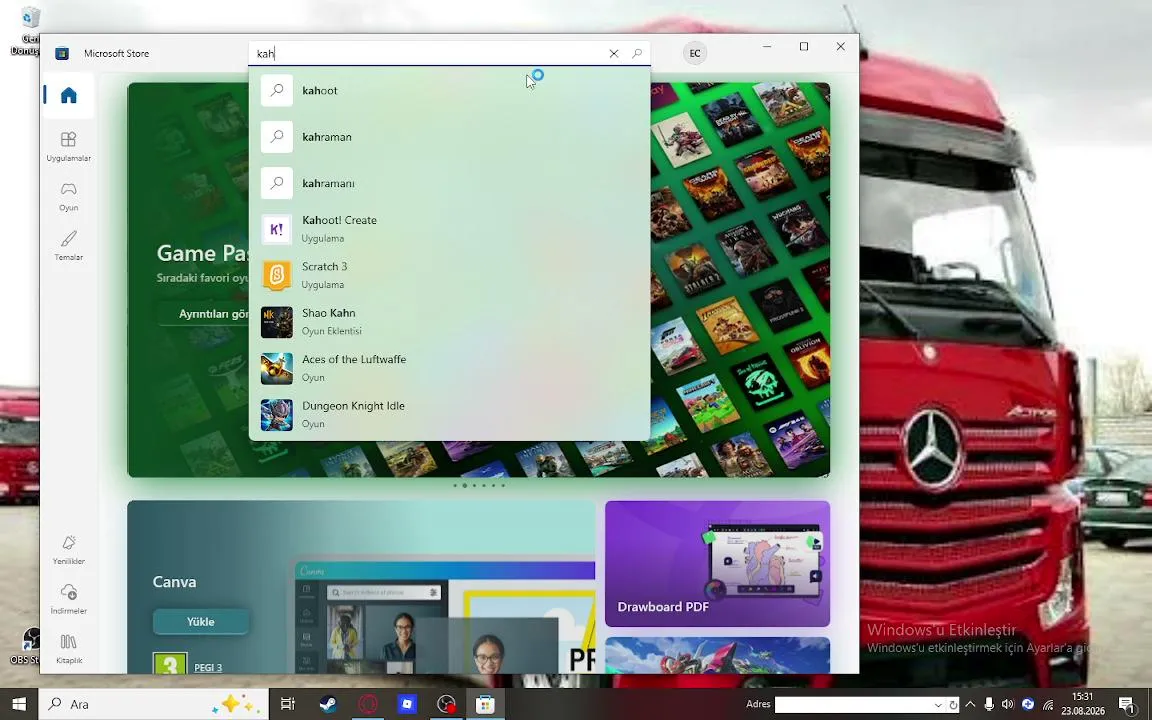Screen dimensions: 1152x720
Task: Open OBS Studio desktop shortcut
Action: click(28, 647)
